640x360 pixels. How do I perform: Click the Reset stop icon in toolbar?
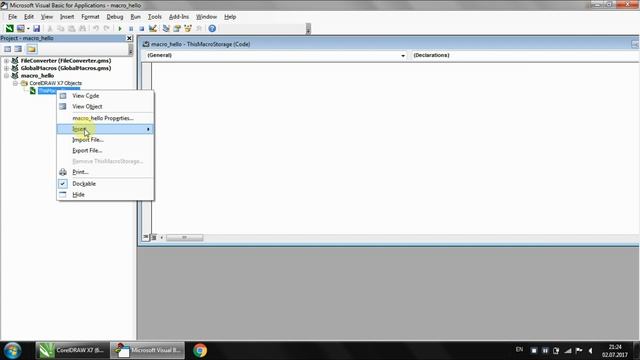coord(142,29)
